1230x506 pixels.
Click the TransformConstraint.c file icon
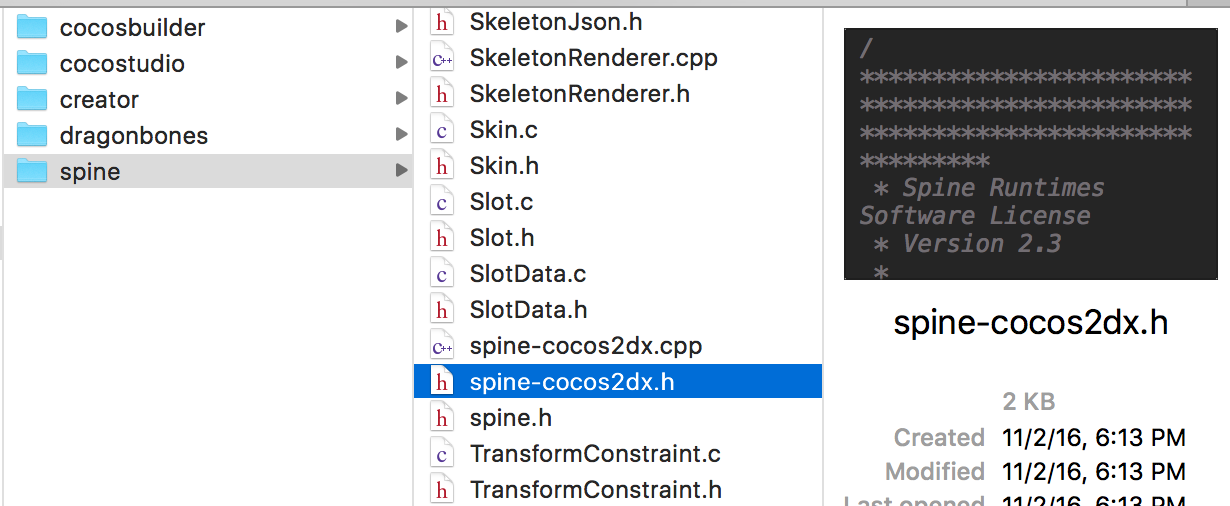[441, 454]
